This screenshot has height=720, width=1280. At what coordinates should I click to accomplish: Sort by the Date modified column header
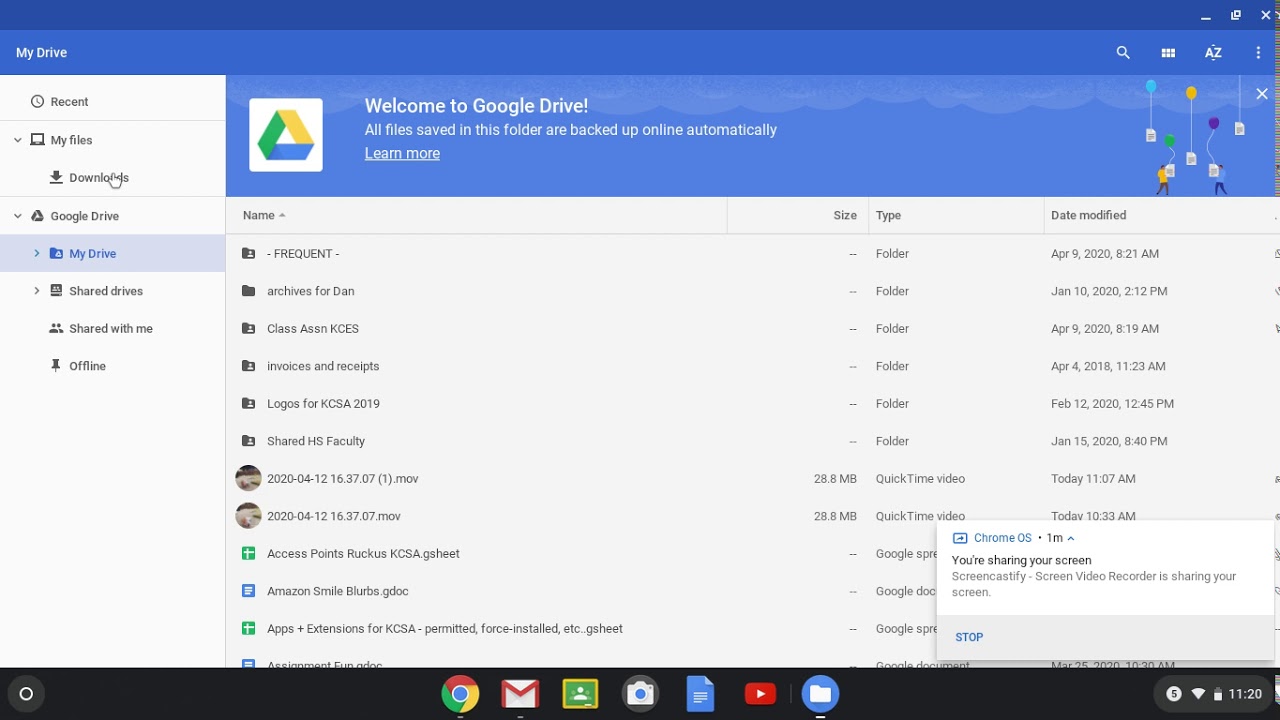coord(1088,215)
